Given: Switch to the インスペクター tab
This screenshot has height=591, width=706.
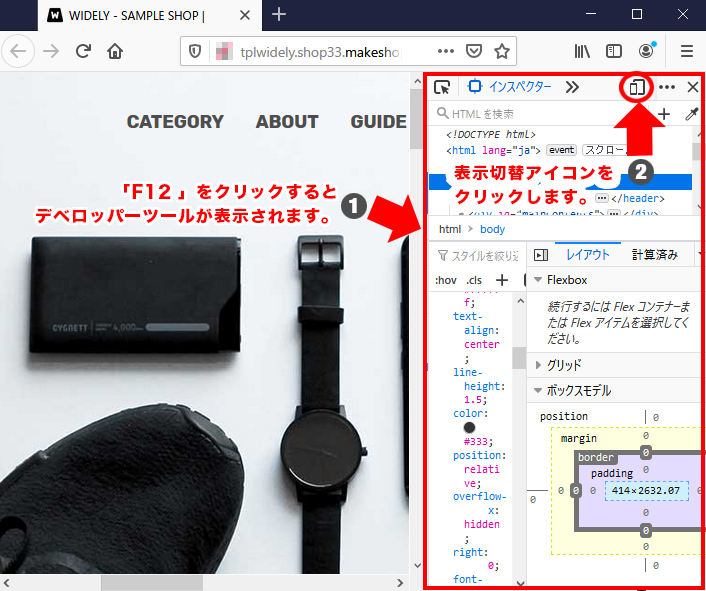Looking at the screenshot, I should pos(510,86).
